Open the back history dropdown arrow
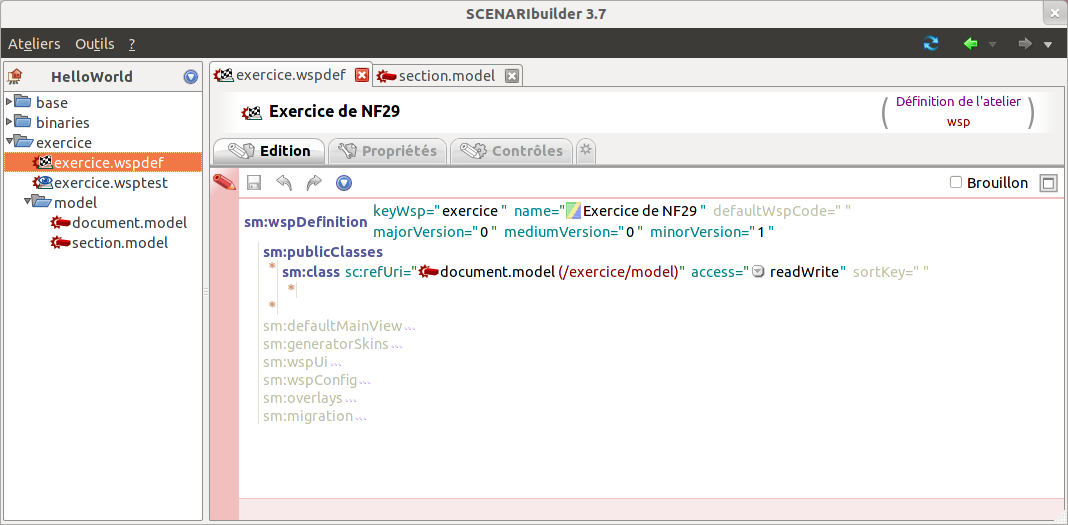 992,44
